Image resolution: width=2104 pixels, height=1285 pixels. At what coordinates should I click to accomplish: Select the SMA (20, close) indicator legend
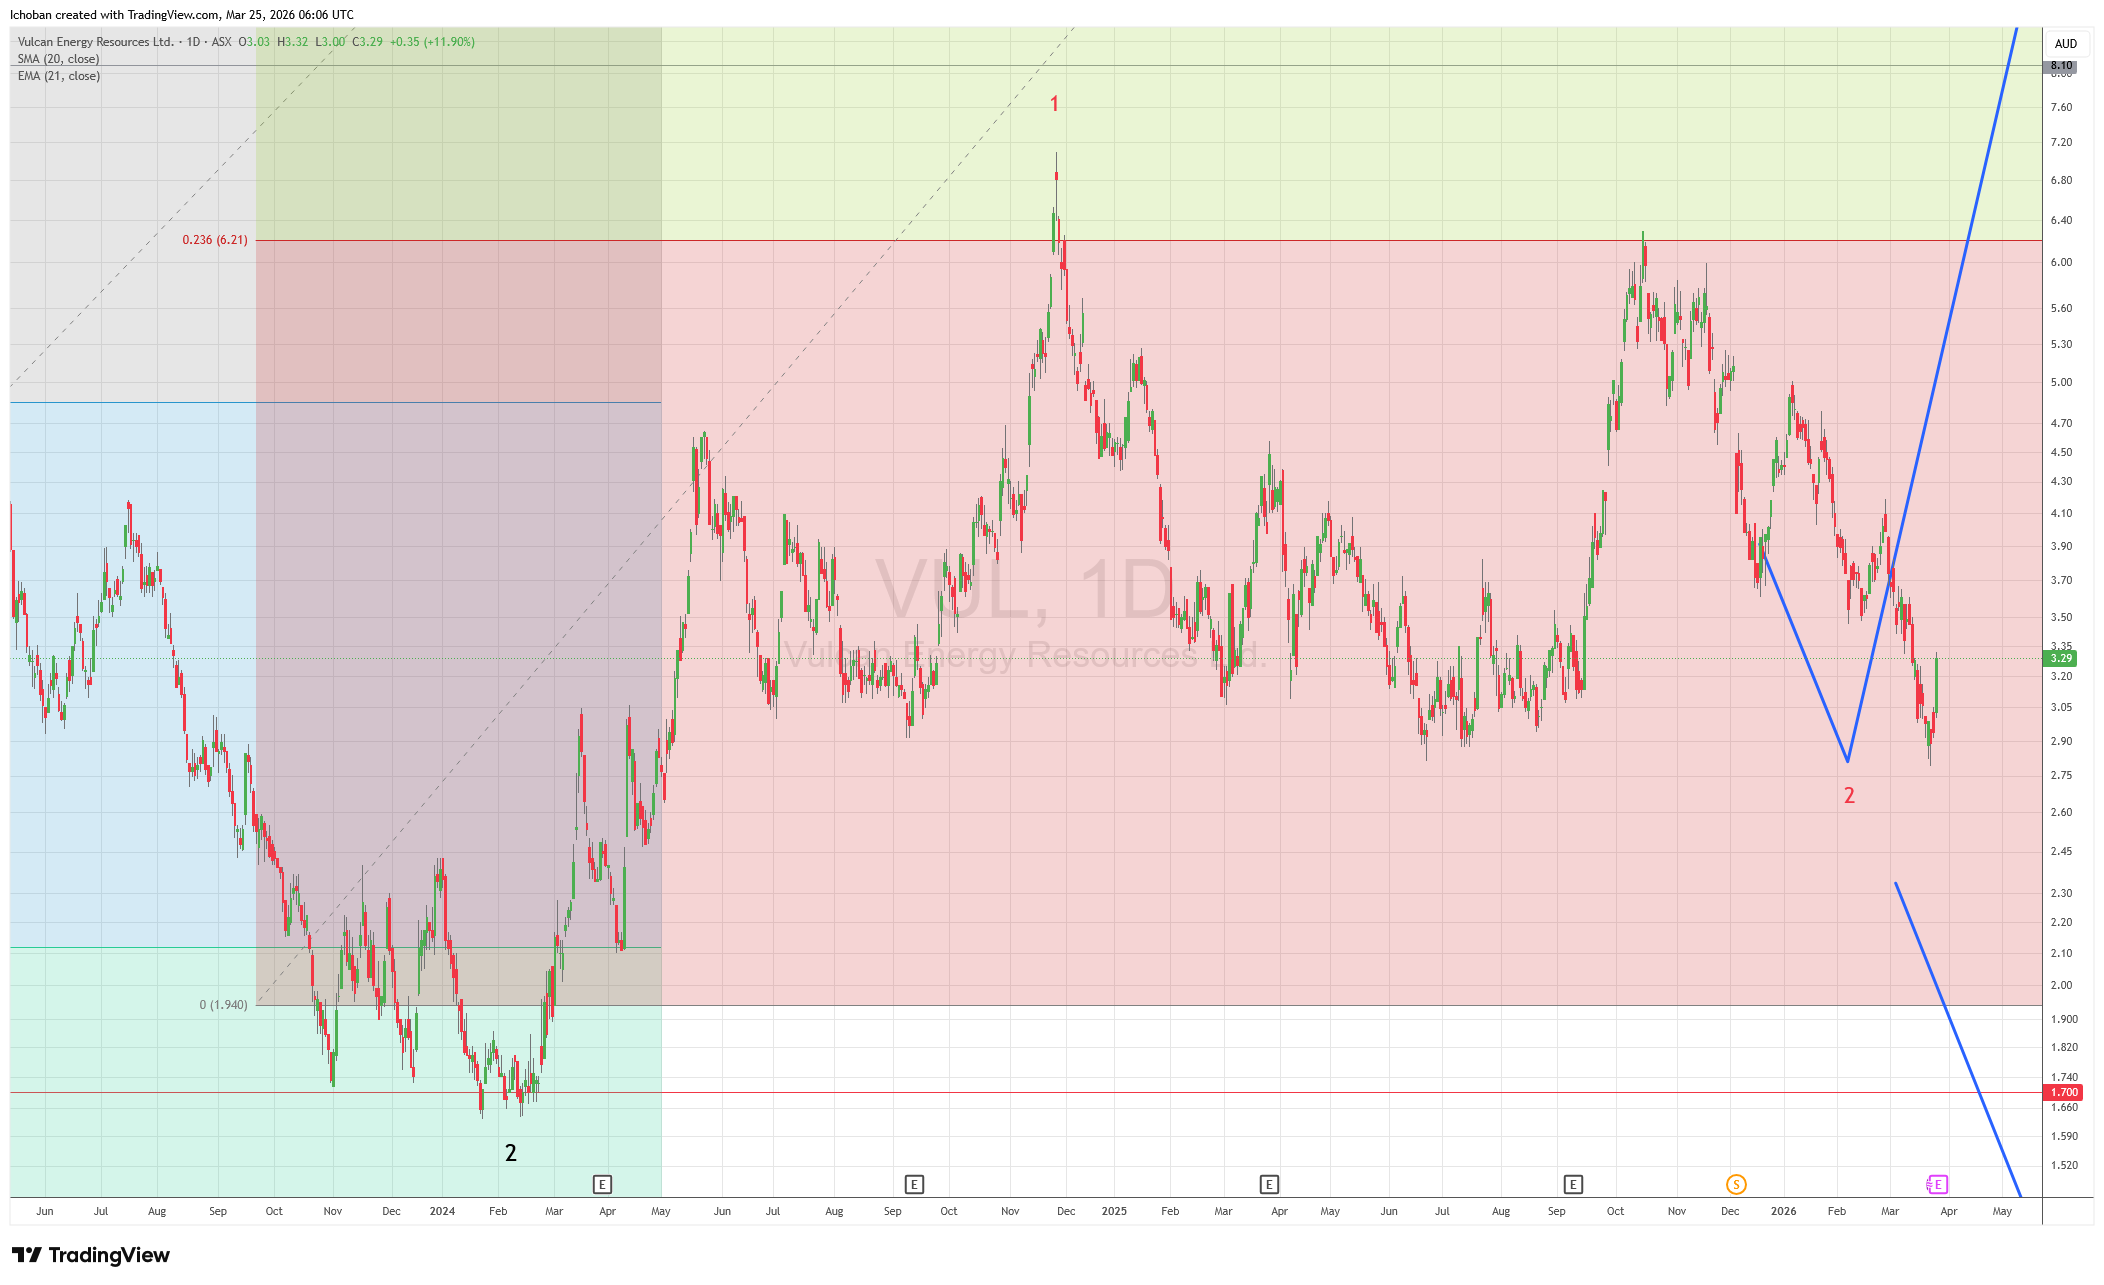58,59
